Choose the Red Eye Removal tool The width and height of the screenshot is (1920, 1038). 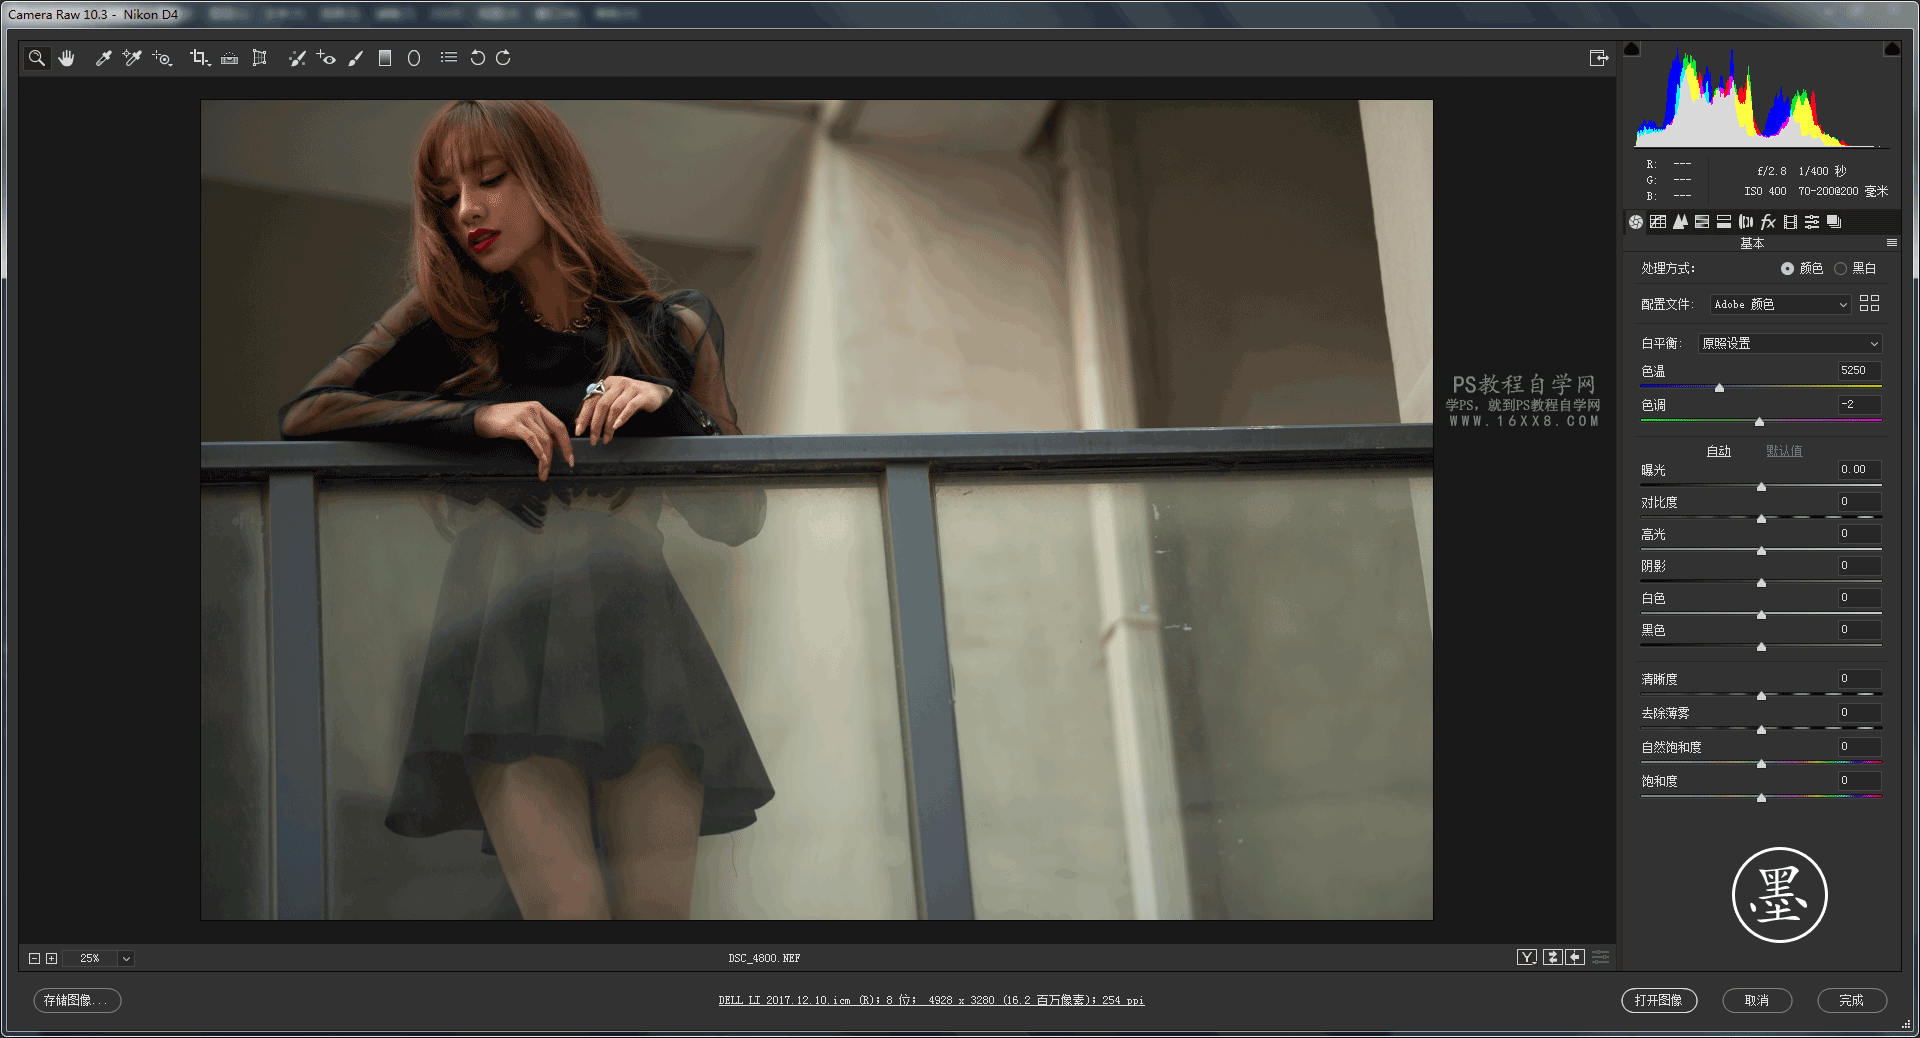click(x=326, y=58)
